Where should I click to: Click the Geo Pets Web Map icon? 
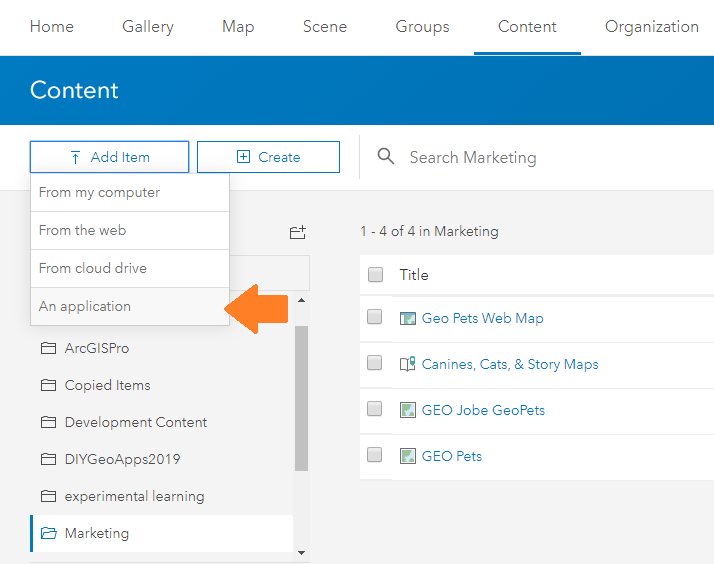point(407,318)
